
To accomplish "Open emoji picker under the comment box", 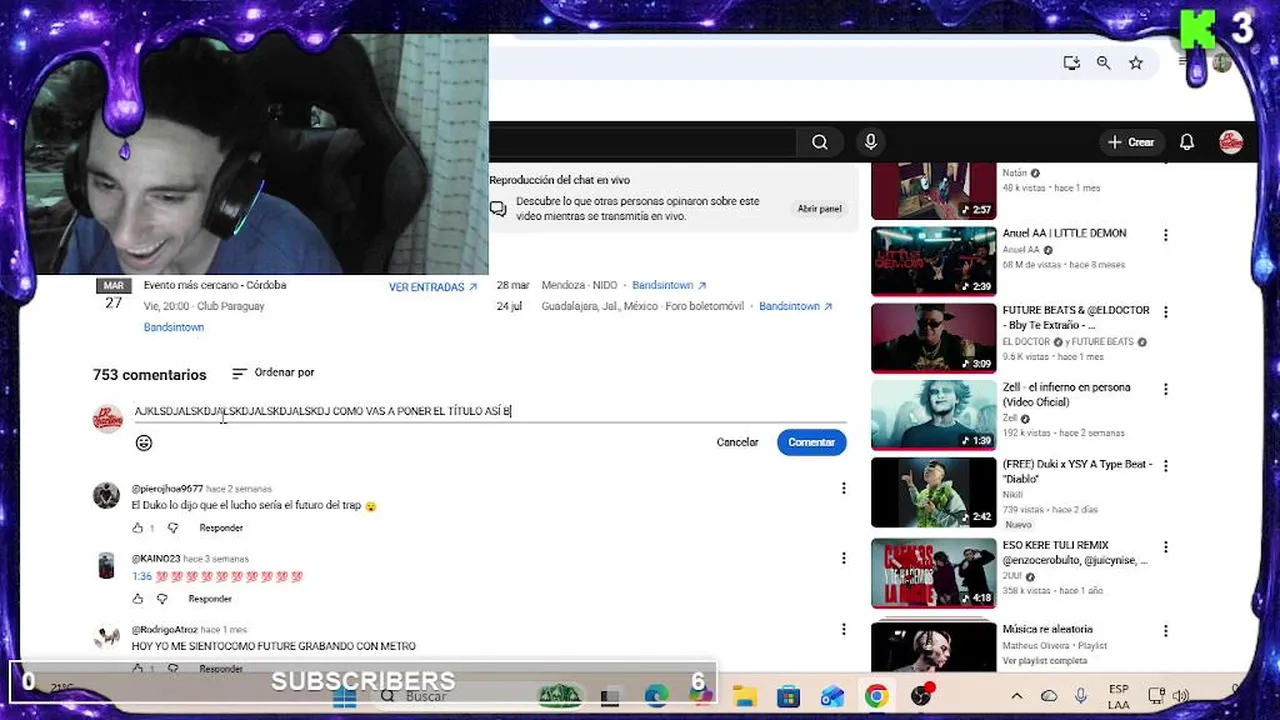I will click(x=144, y=443).
